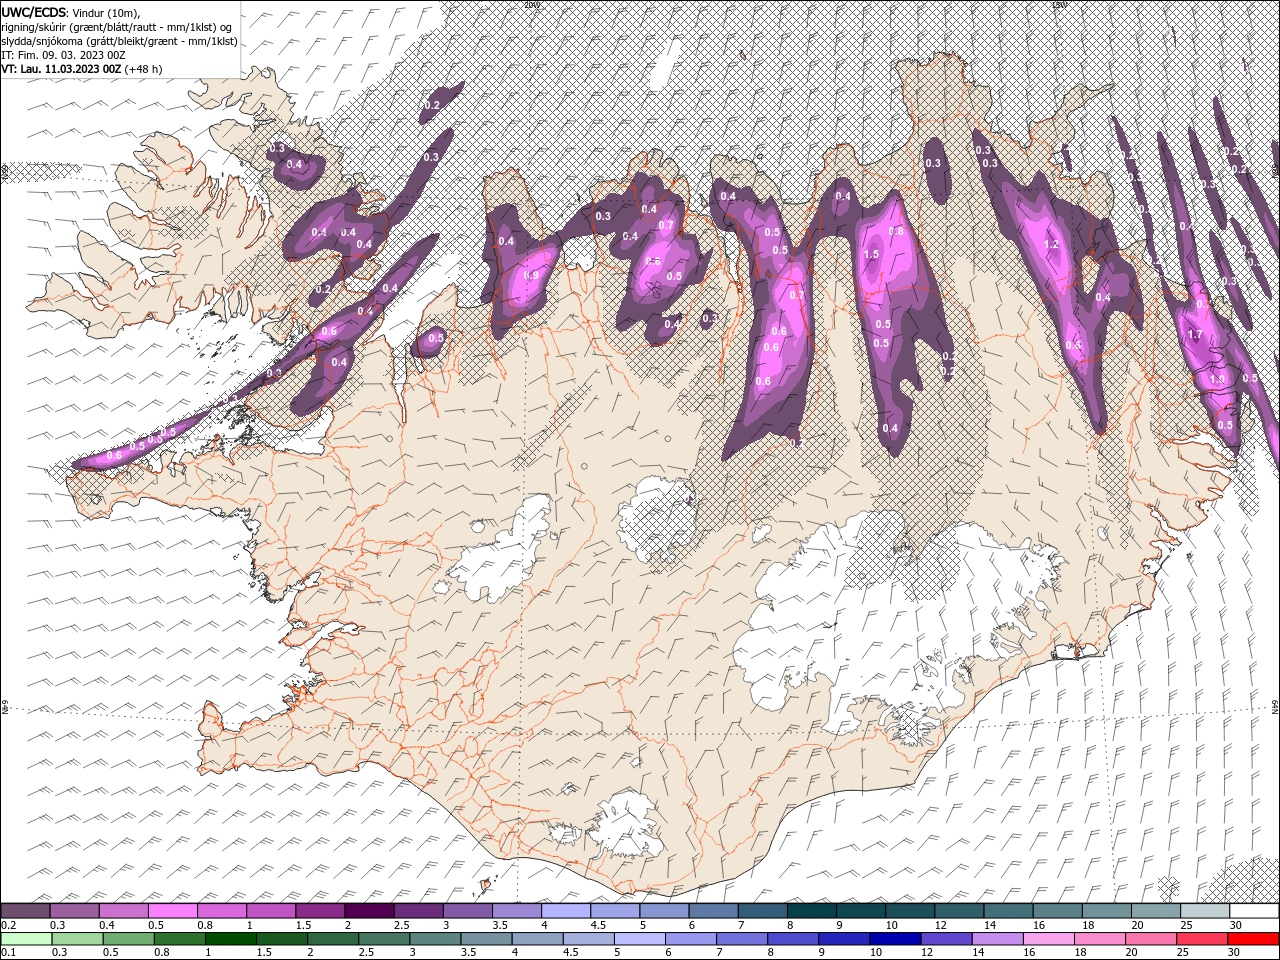Select the darkest green 1 swatch, bottom legend
The width and height of the screenshot is (1280, 960).
pos(230,939)
